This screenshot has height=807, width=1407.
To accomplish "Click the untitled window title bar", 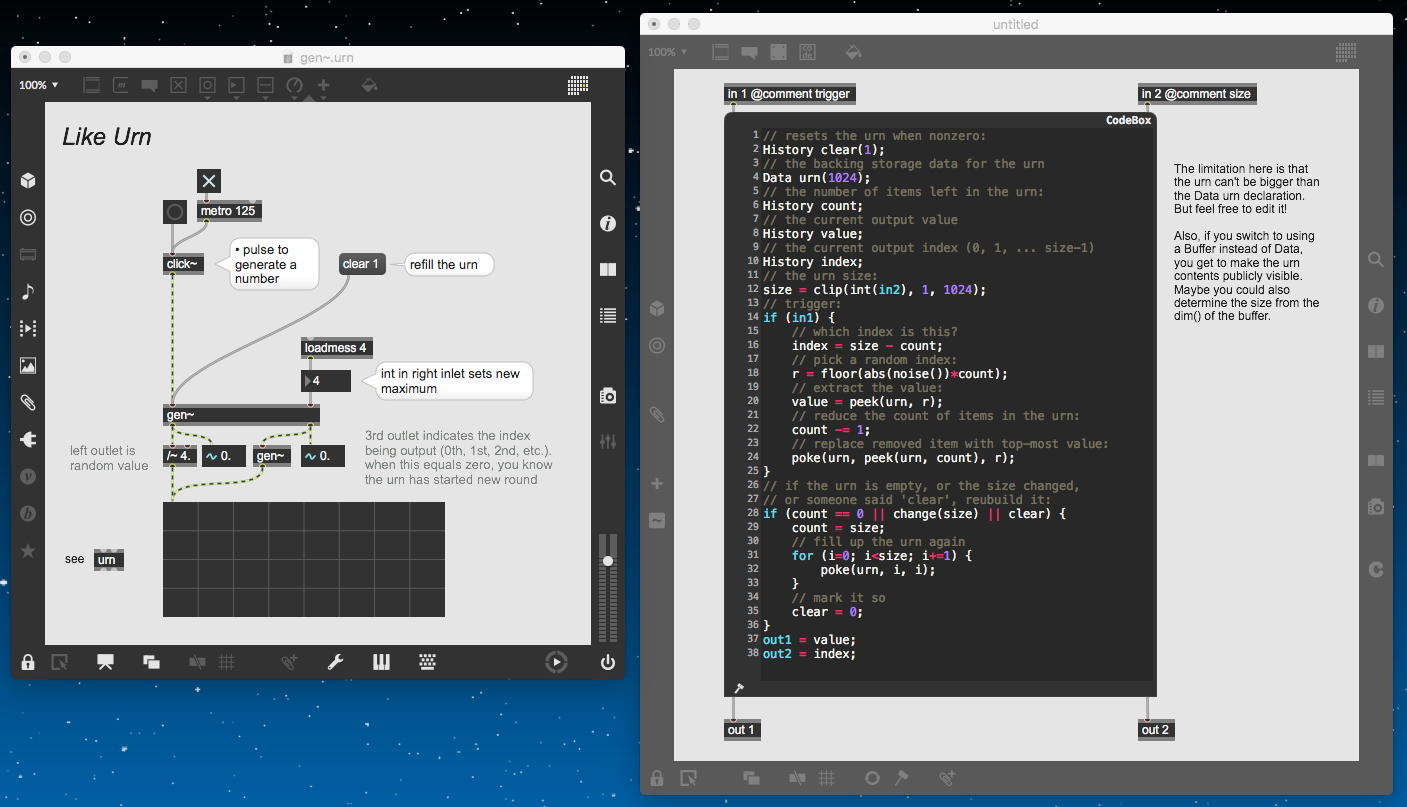I will click(1015, 24).
